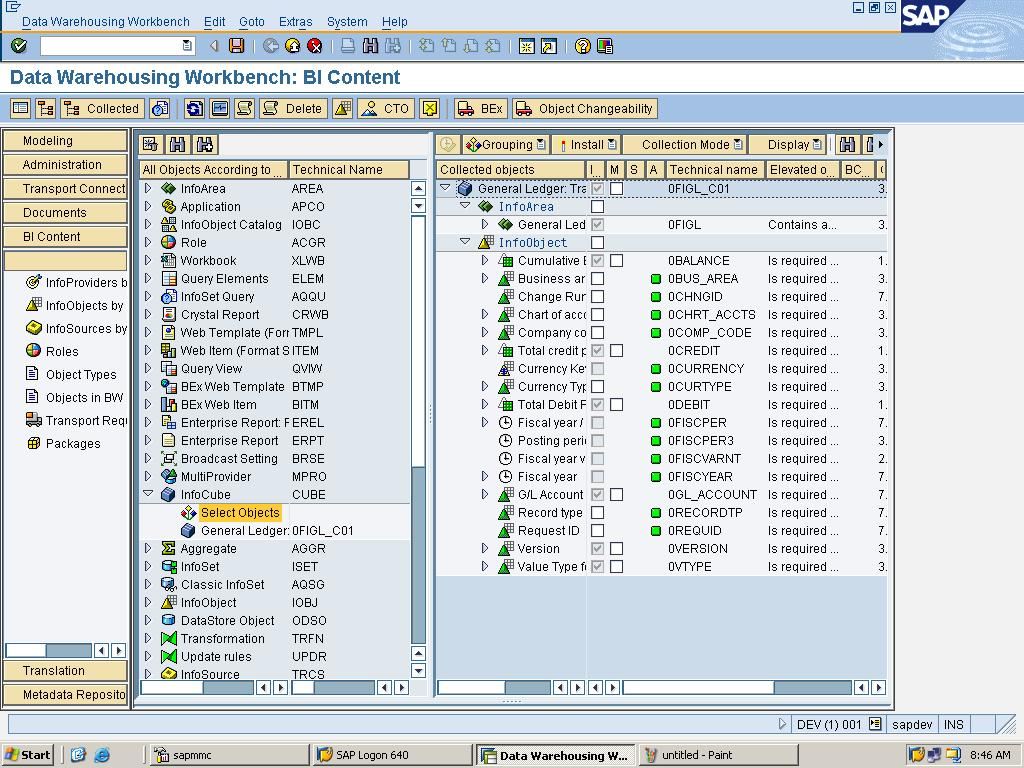The width and height of the screenshot is (1024, 768).
Task: Click the left tree vertical scrollbar
Action: (419, 429)
